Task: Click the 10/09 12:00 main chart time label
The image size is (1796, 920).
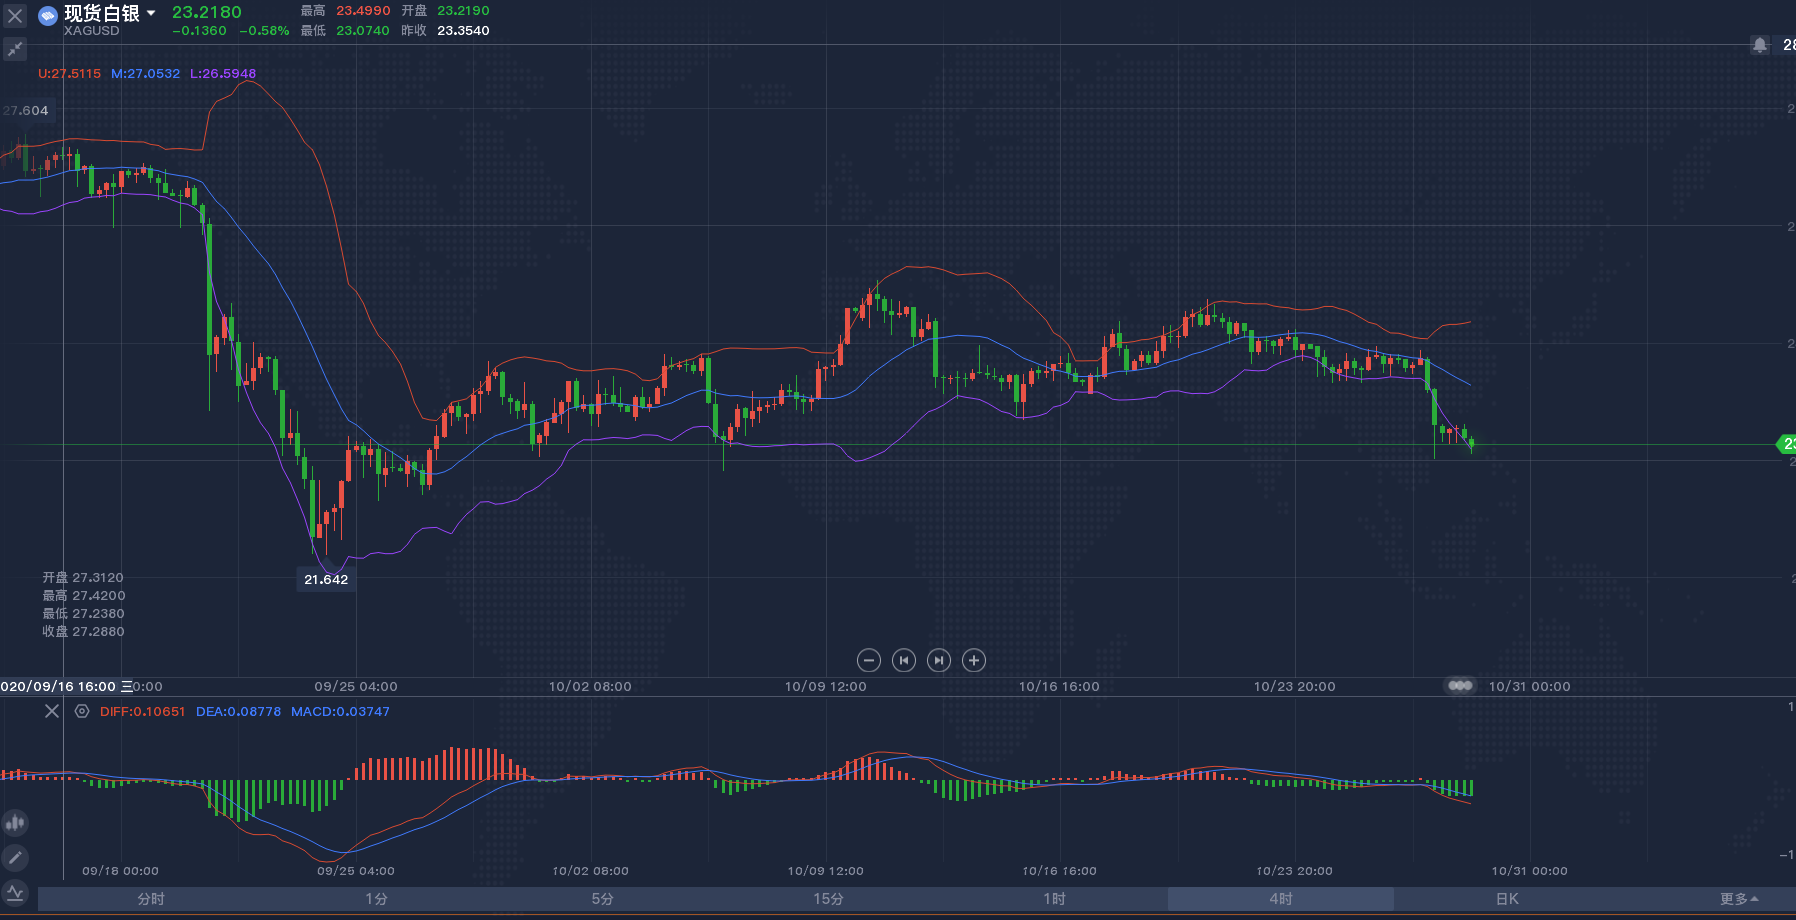Action: [x=826, y=687]
